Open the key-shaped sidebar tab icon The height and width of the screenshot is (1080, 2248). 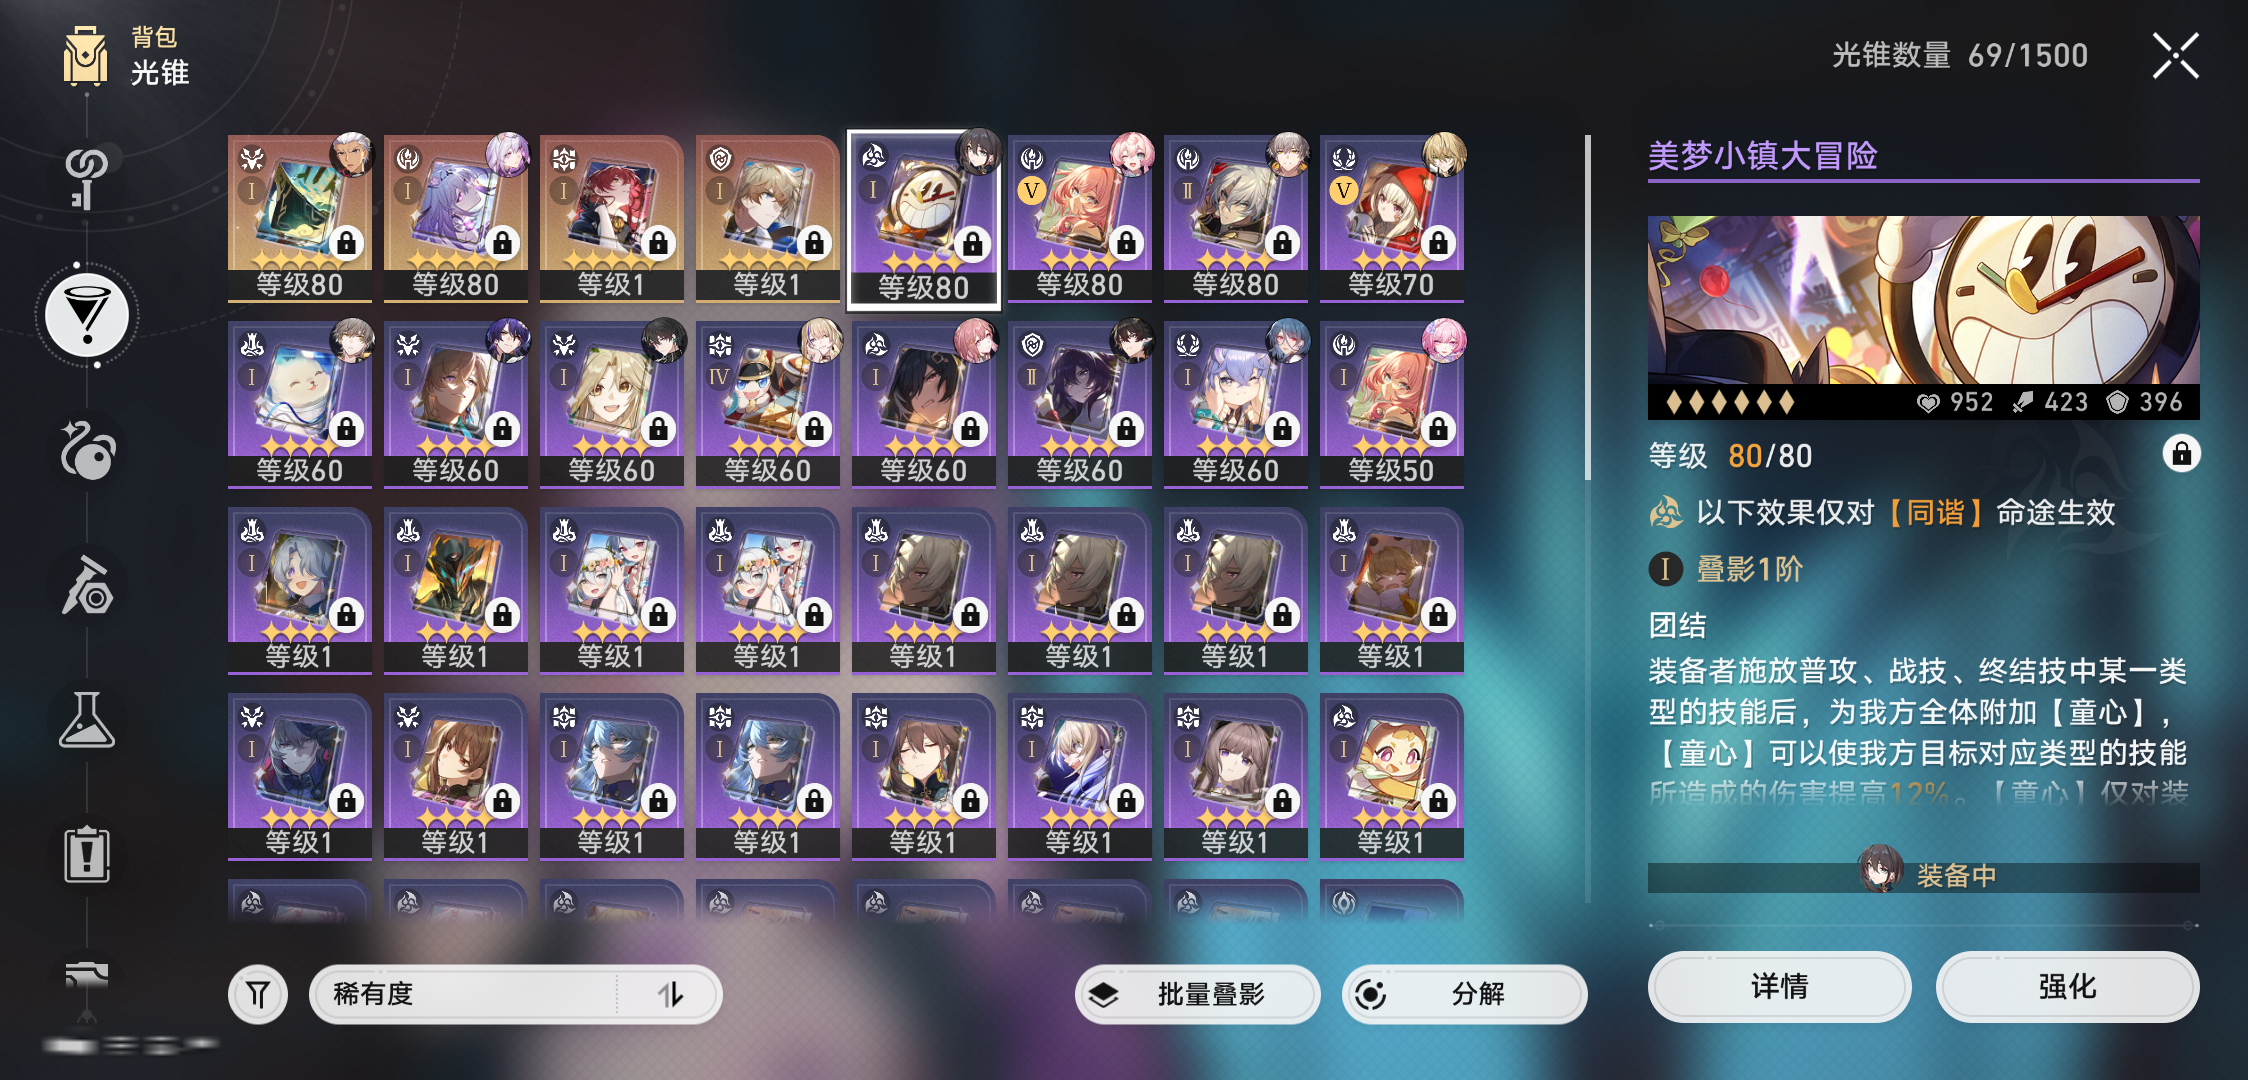pos(87,178)
